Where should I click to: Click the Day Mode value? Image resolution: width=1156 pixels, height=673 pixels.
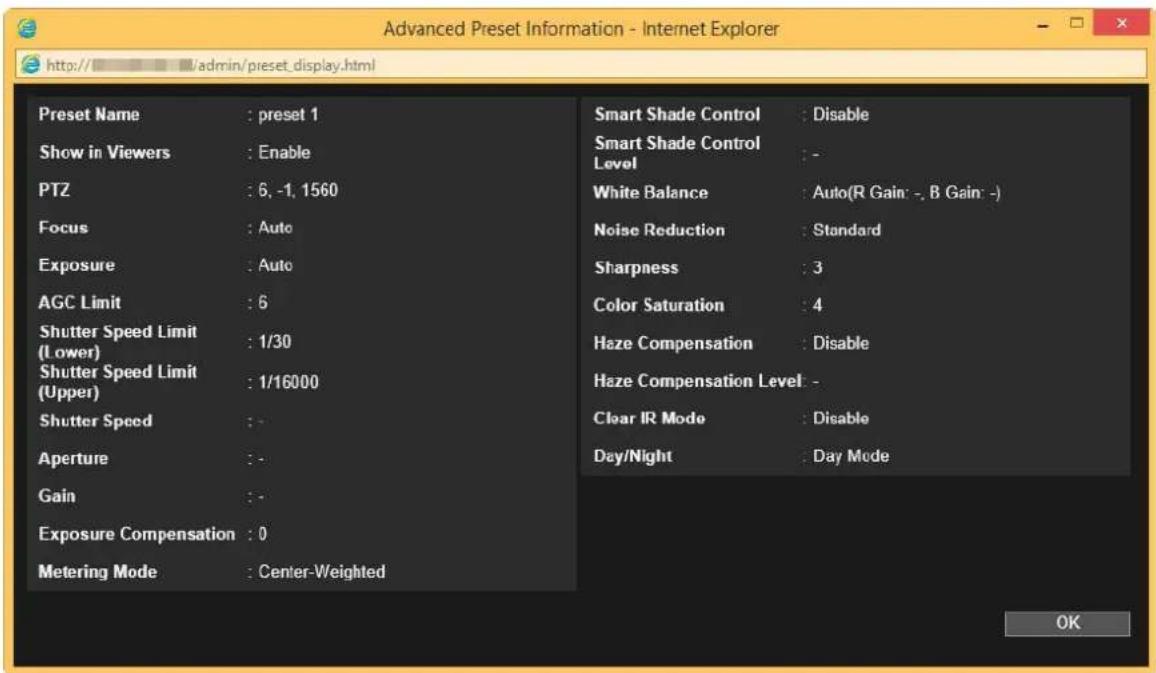[851, 456]
